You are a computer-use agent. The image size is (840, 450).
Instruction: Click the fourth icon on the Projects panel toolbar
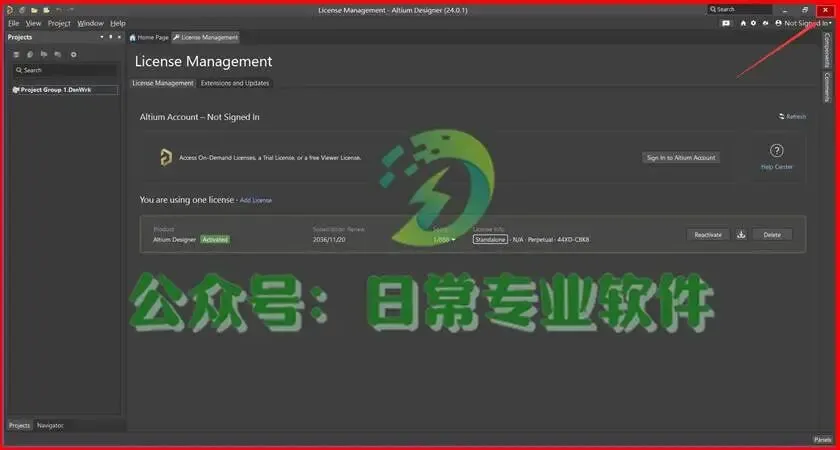58,54
